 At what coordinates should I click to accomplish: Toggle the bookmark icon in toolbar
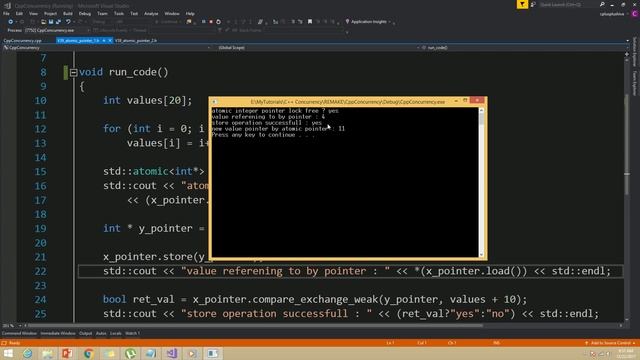coord(310,22)
